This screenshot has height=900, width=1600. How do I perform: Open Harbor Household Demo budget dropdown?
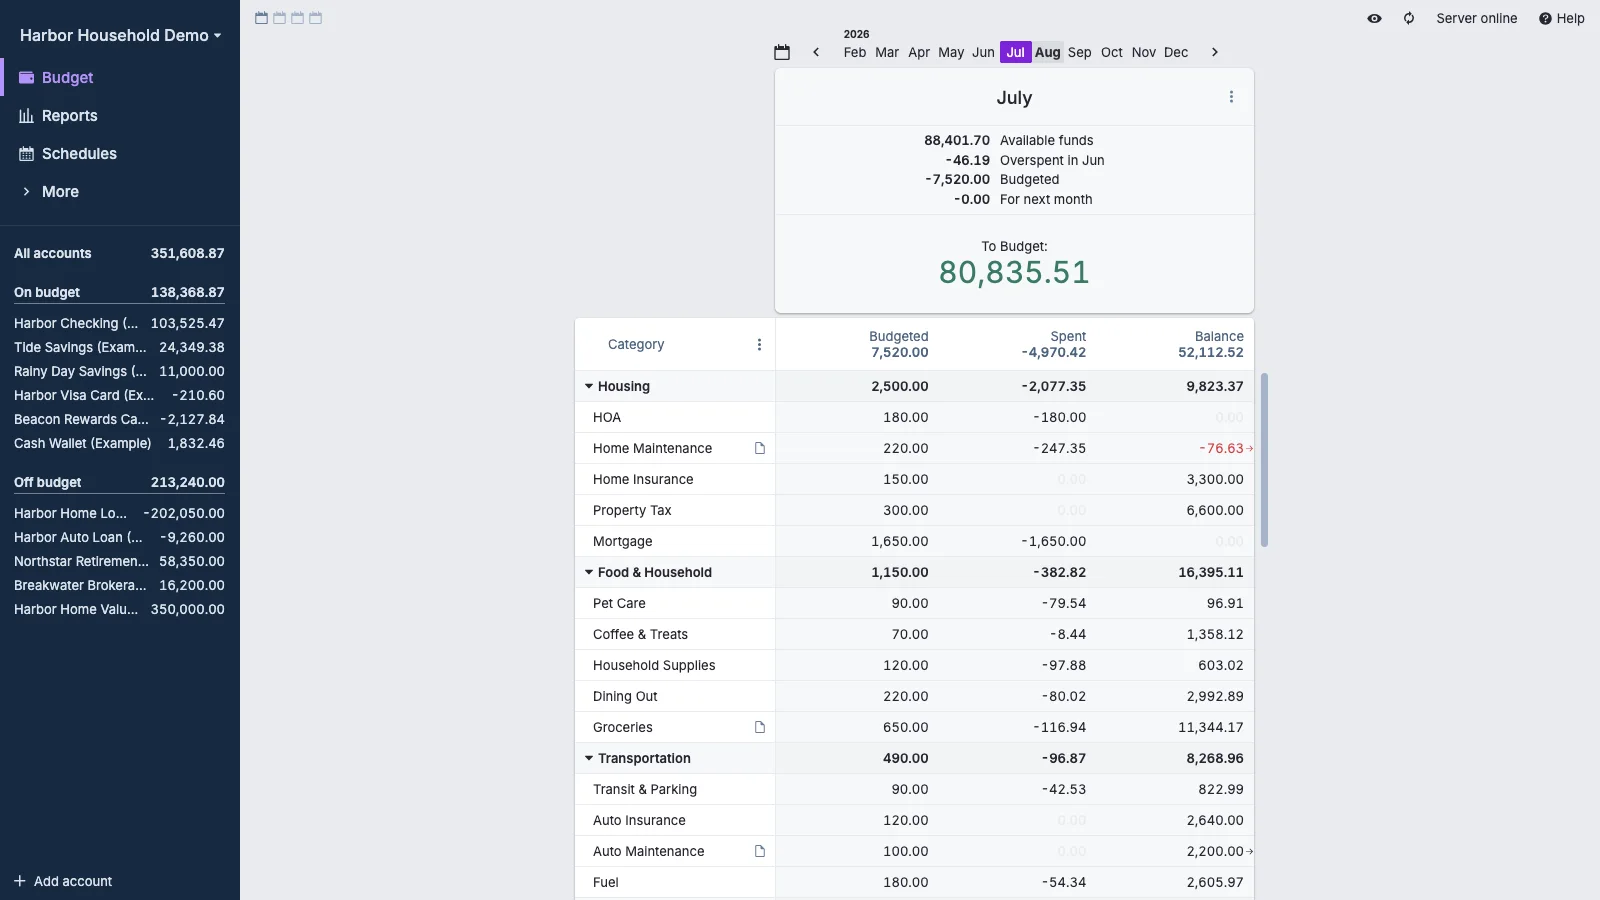pos(120,35)
